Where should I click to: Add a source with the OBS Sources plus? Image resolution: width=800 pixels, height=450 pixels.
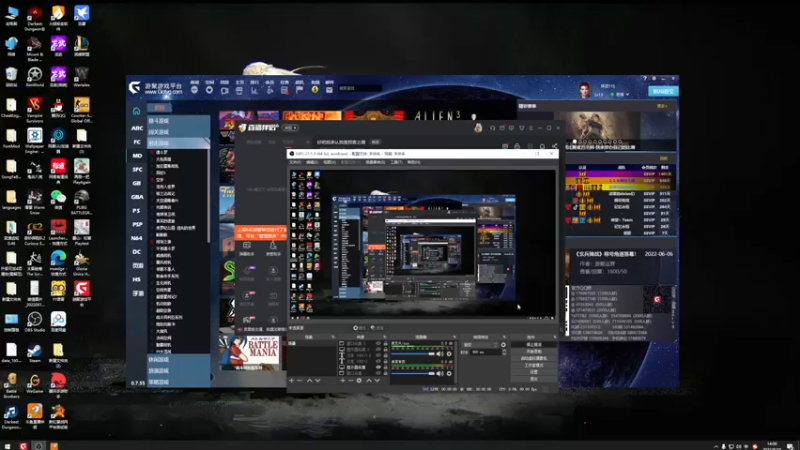[342, 381]
